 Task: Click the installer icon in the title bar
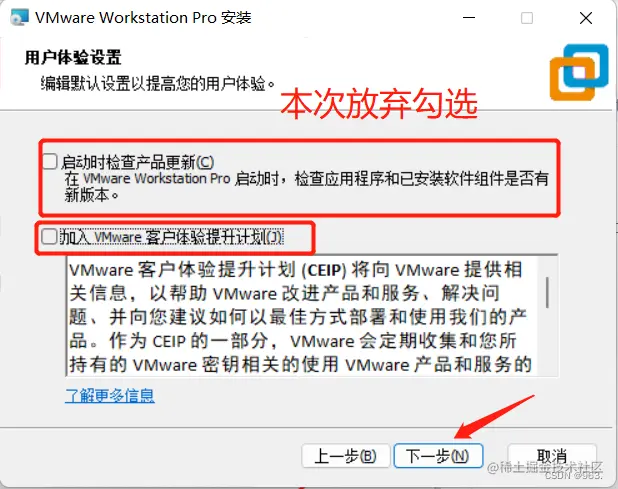[19, 17]
